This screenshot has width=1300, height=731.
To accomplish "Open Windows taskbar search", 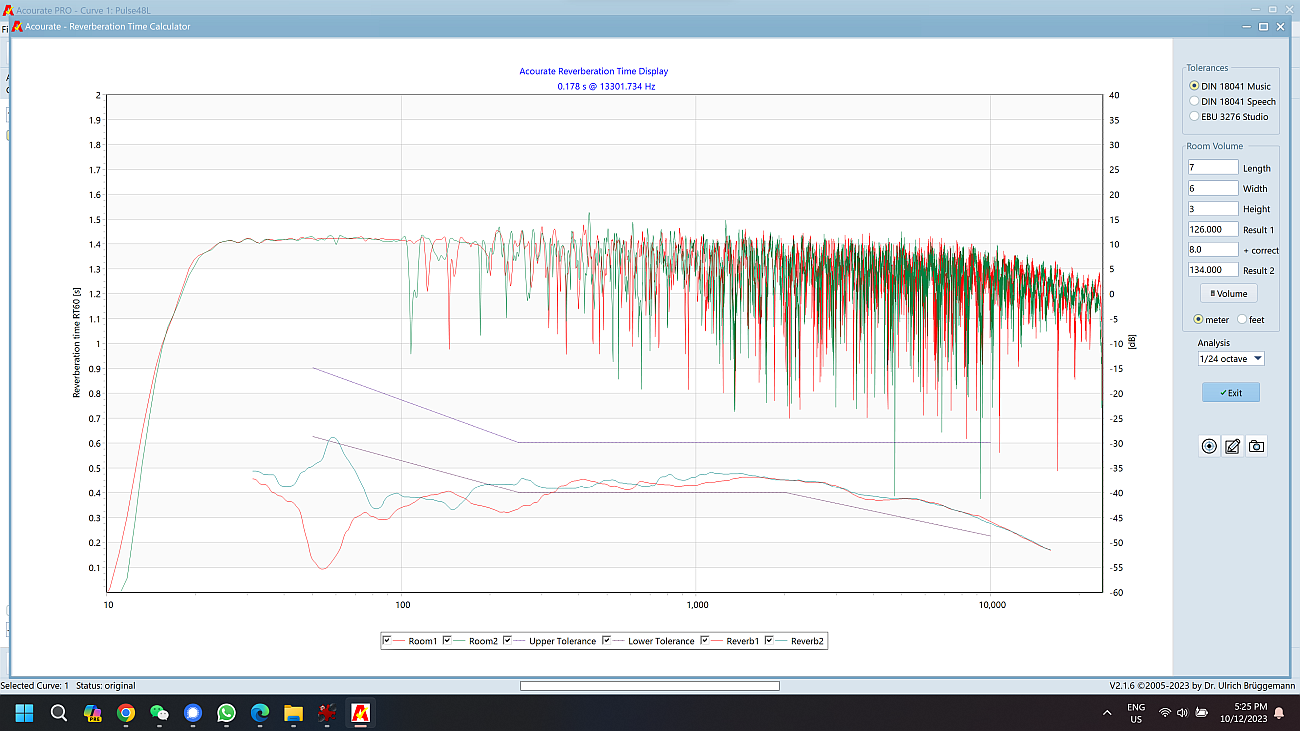I will pos(58,713).
